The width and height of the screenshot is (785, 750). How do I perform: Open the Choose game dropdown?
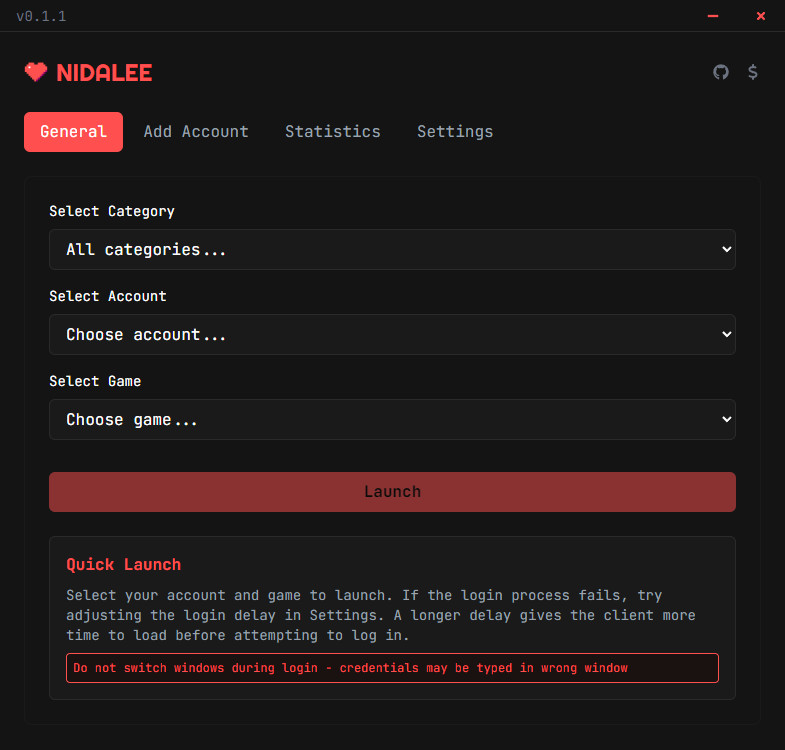(392, 420)
